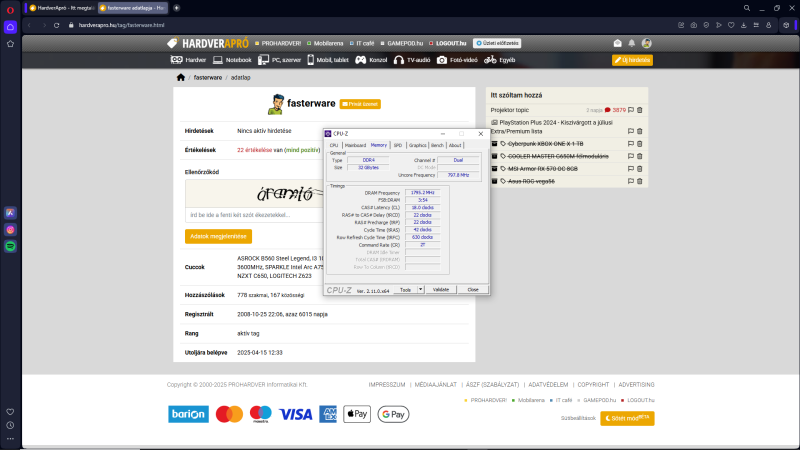Click flag icon for Projektor topic

click(631, 110)
